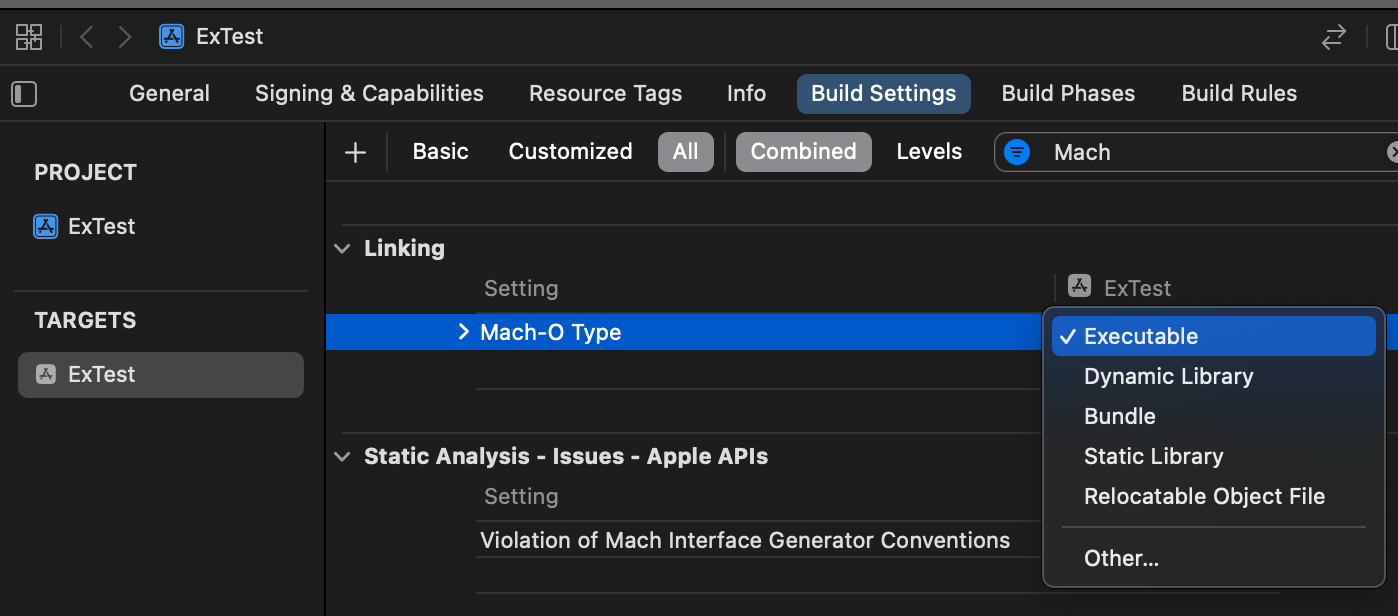Viewport: 1398px width, 616px height.
Task: Click the Setting header under Static Analysis
Action: click(521, 496)
